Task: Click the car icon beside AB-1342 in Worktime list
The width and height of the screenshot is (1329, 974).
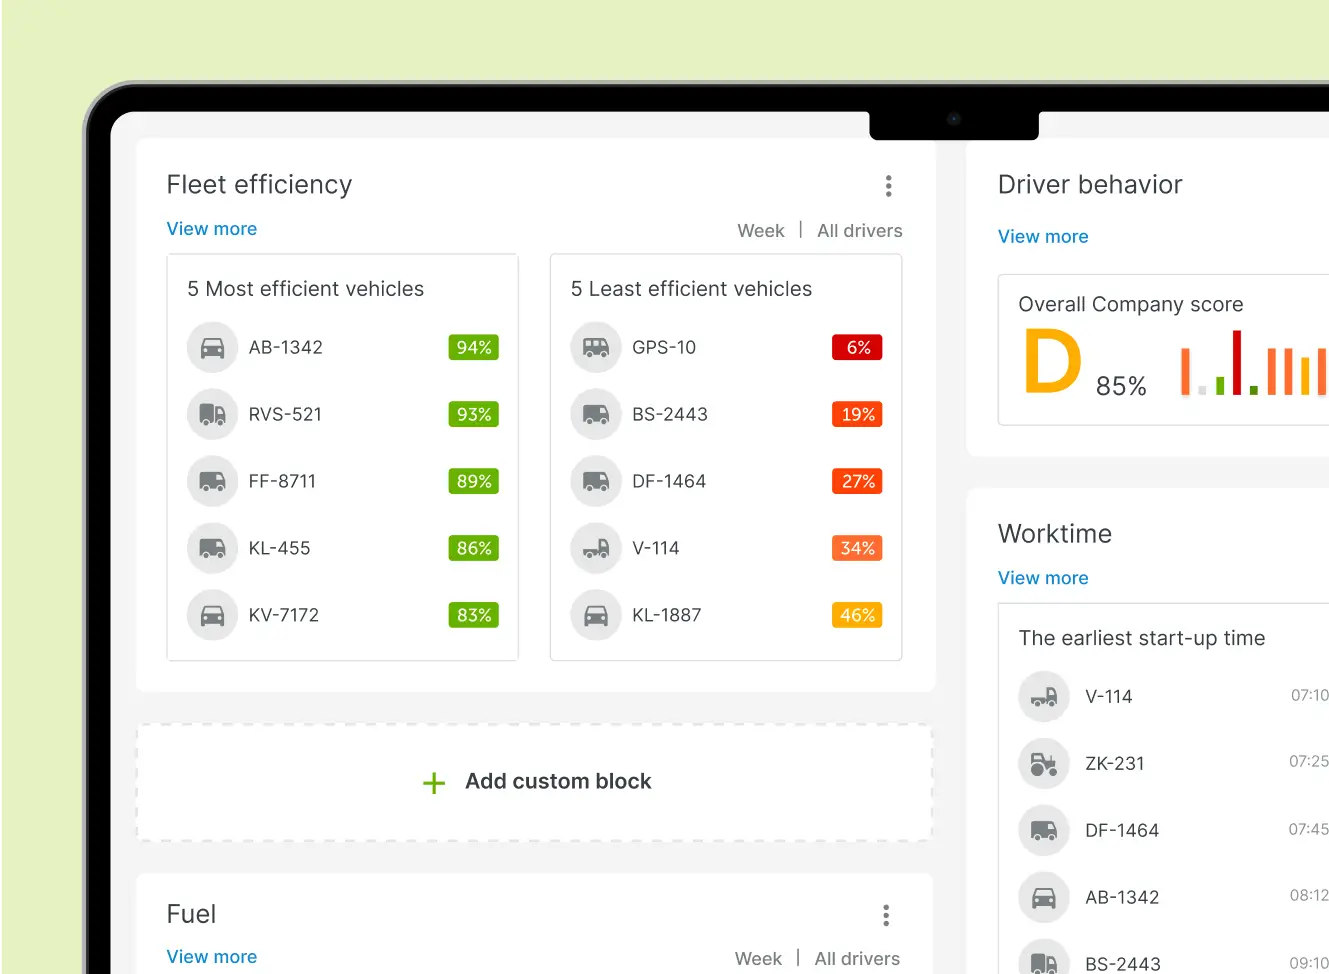Action: coord(1044,898)
